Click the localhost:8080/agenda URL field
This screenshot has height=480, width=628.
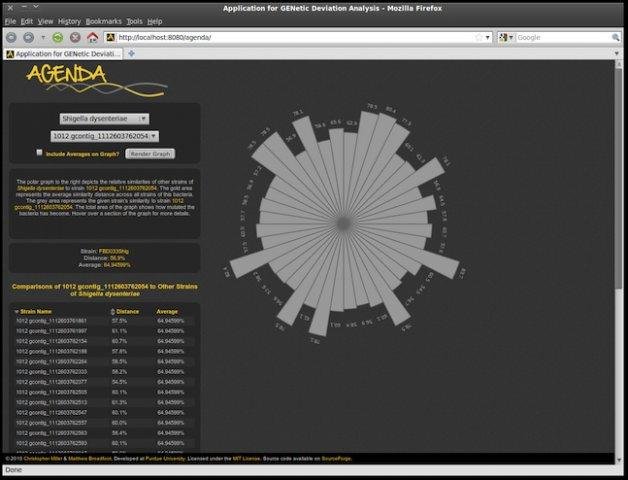click(296, 38)
